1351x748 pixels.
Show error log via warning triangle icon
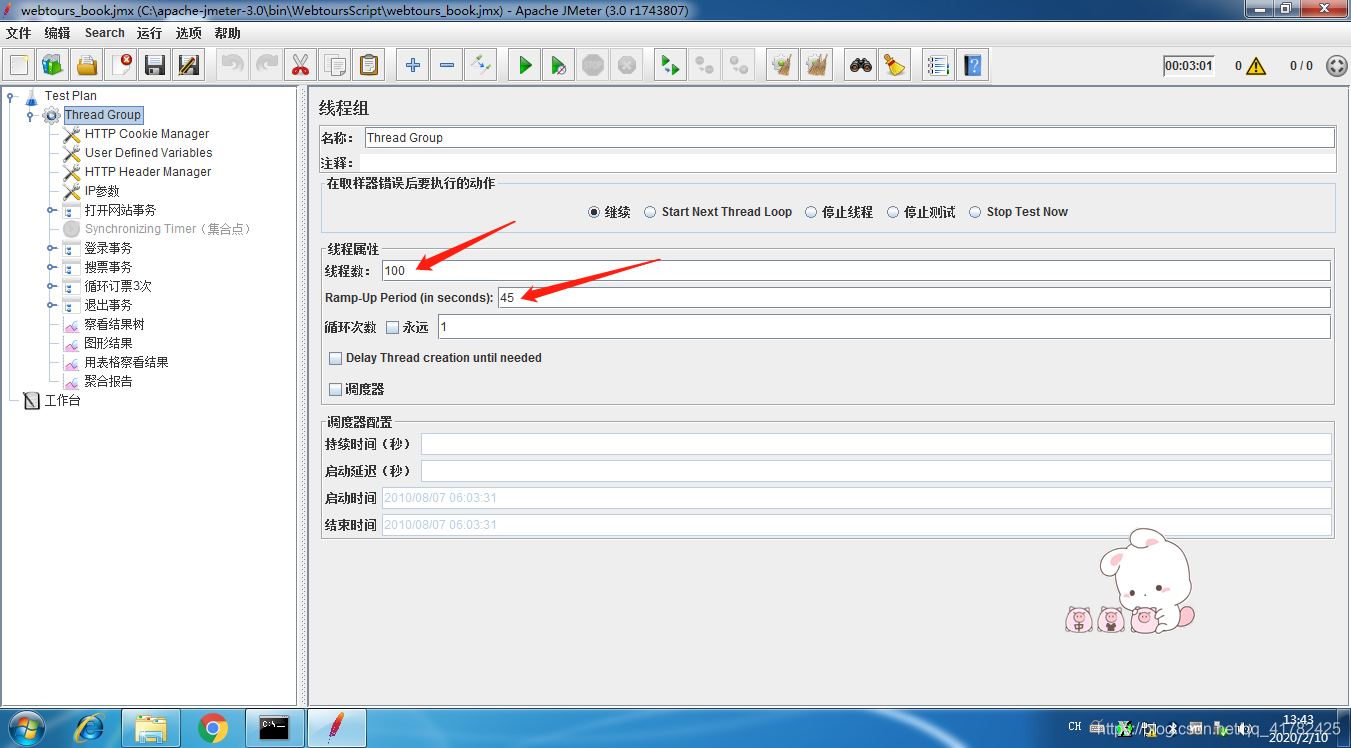pyautogui.click(x=1256, y=66)
